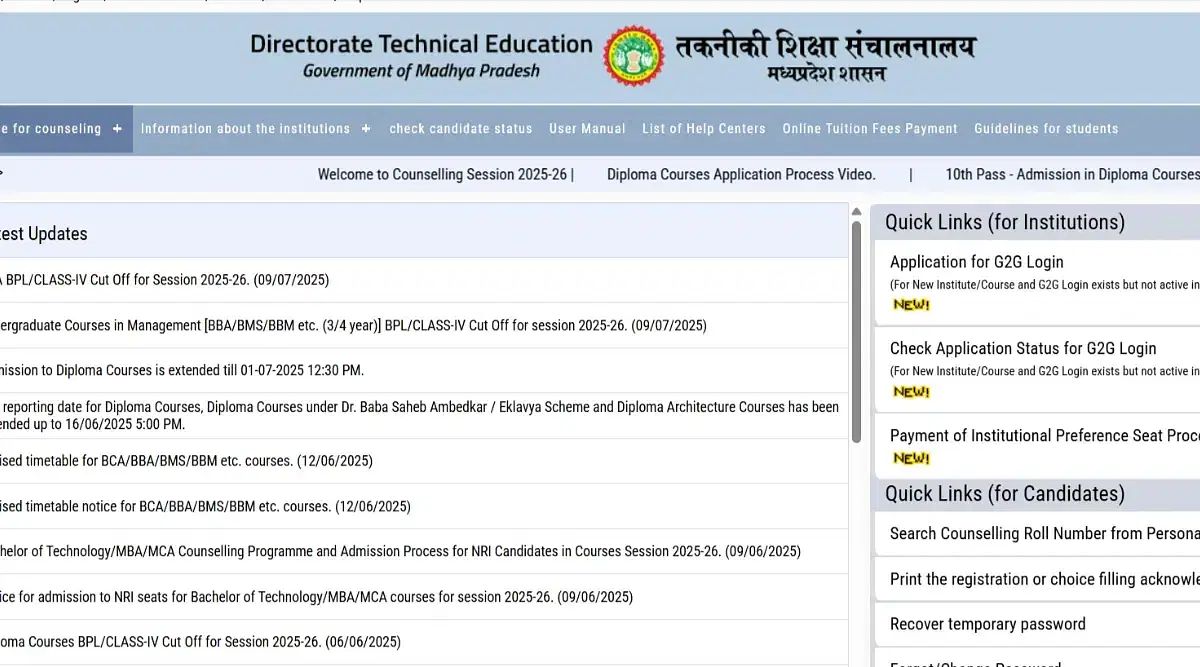Click 'Welcome to Counselling Session 2025-26' ticker text
Screen dimensions: 1200x667
pos(442,174)
